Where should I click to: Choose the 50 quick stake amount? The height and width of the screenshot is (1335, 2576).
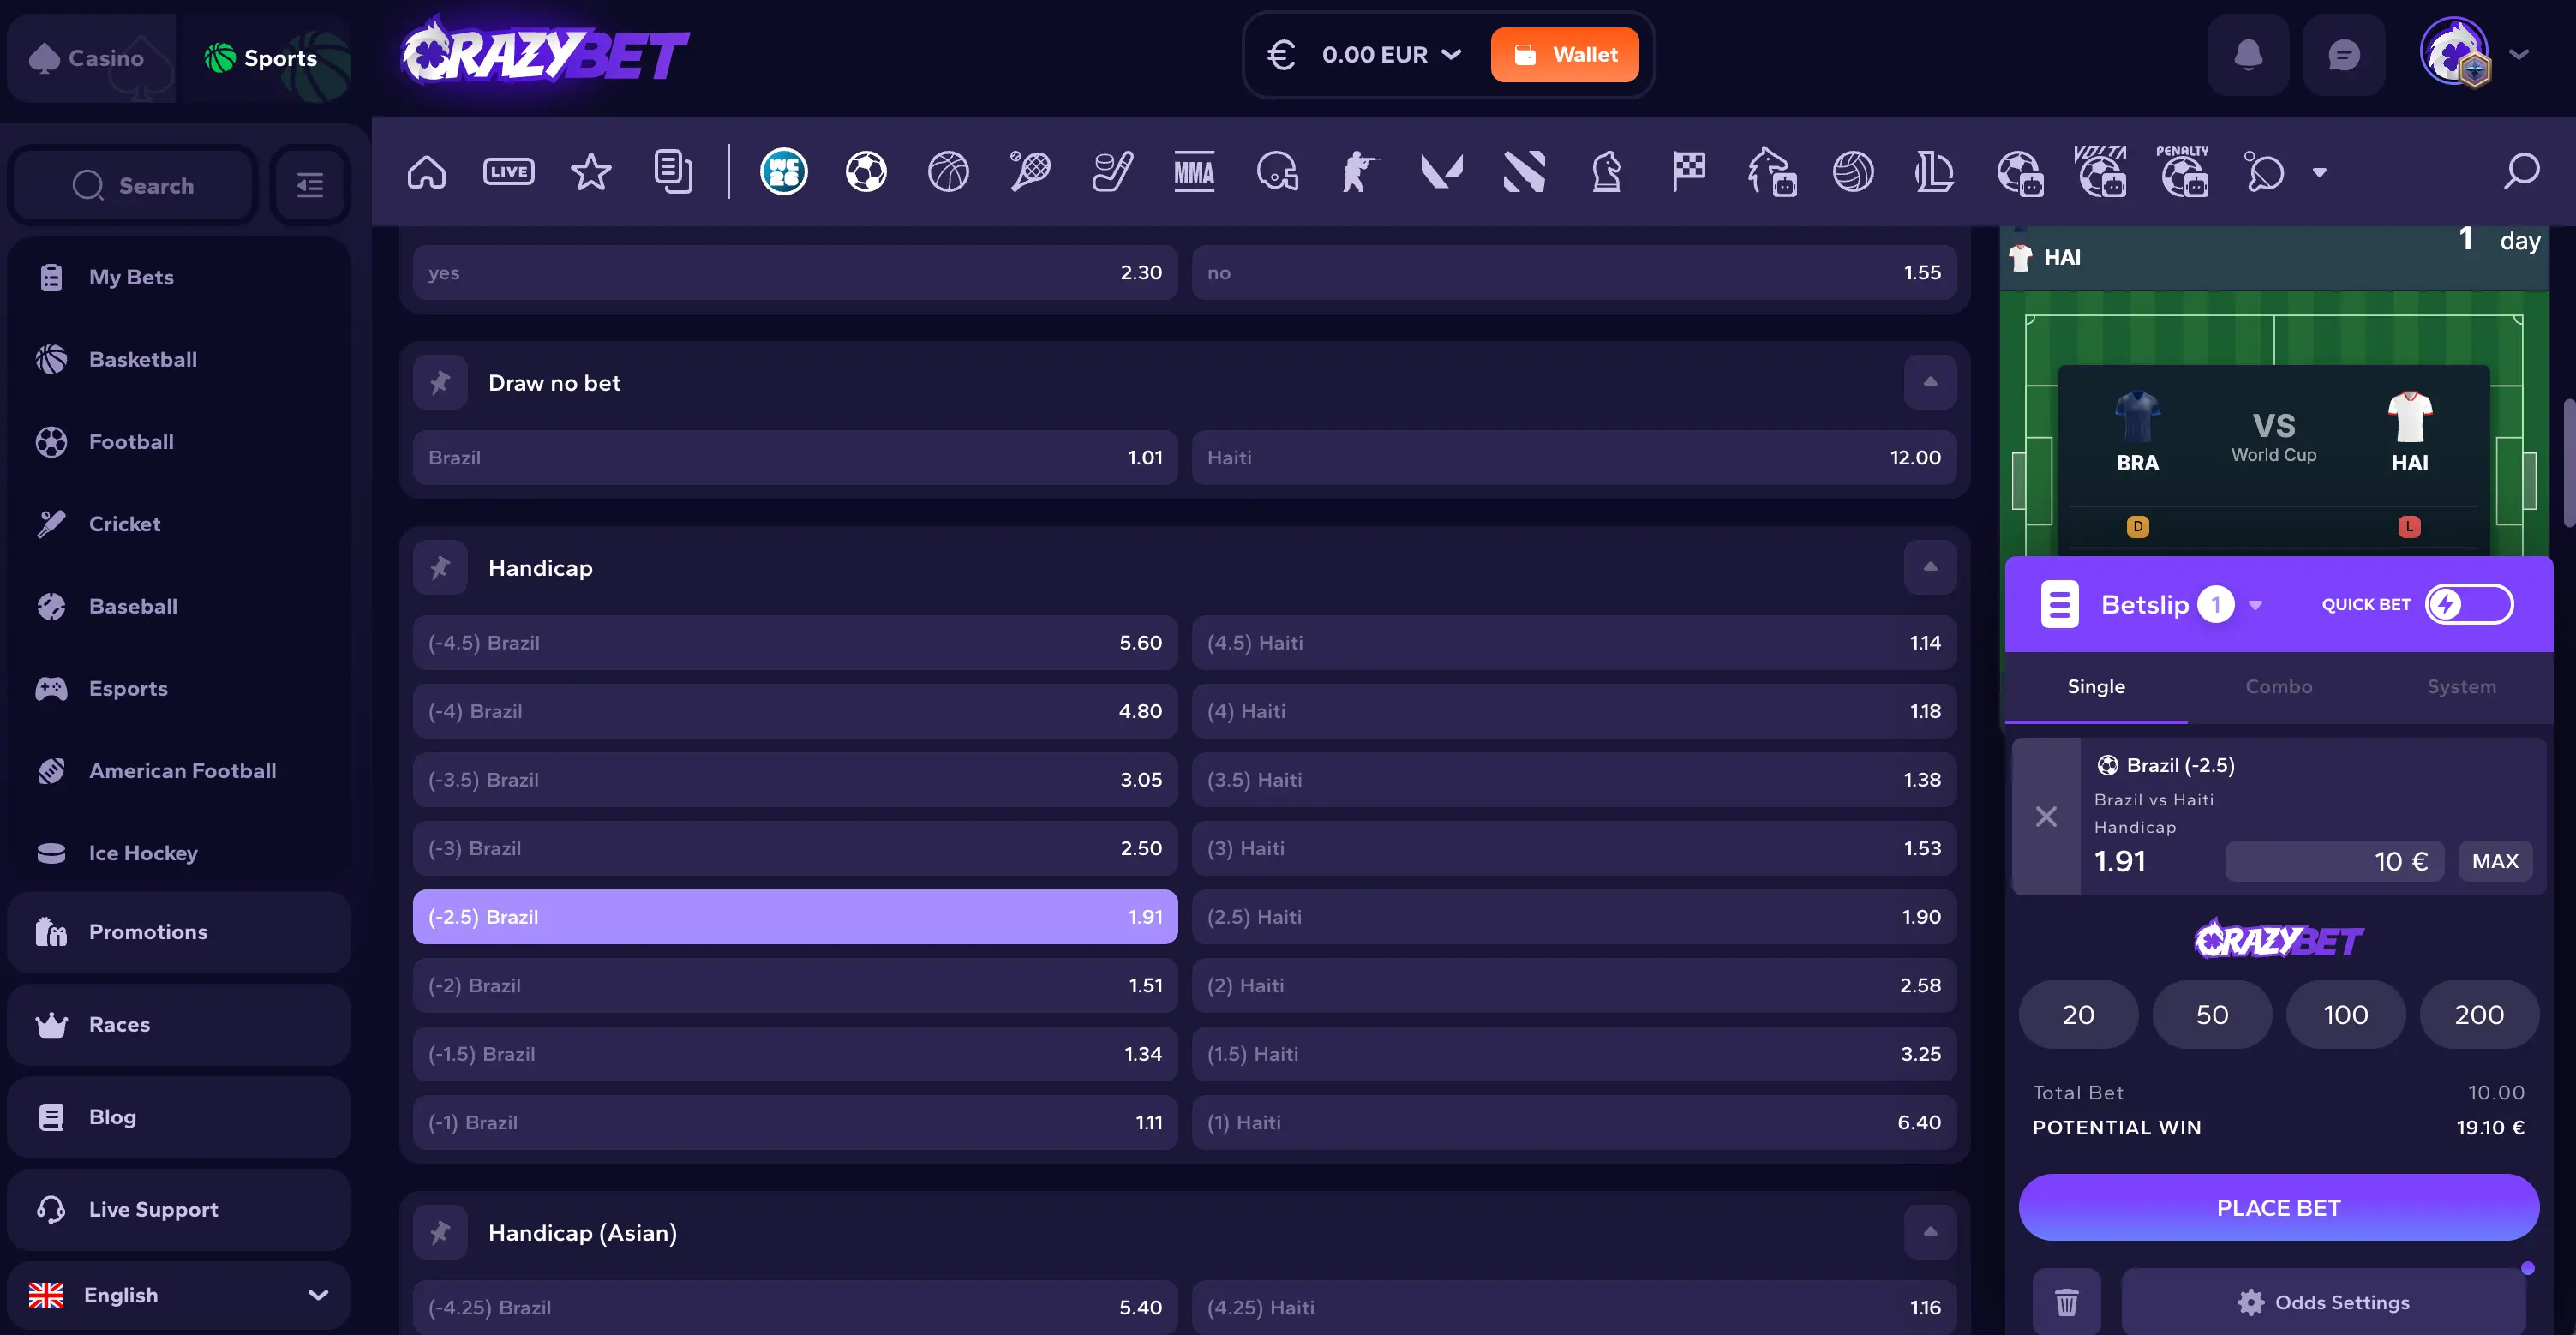[2212, 1014]
